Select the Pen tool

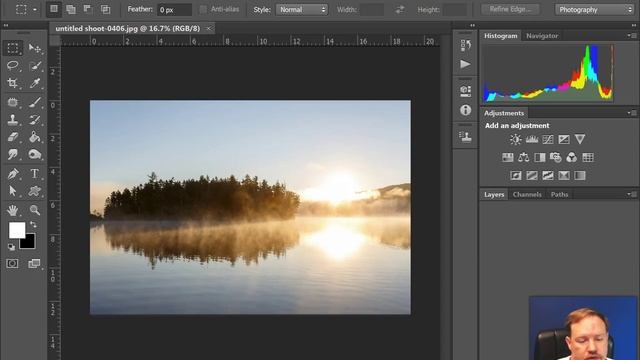pyautogui.click(x=13, y=174)
